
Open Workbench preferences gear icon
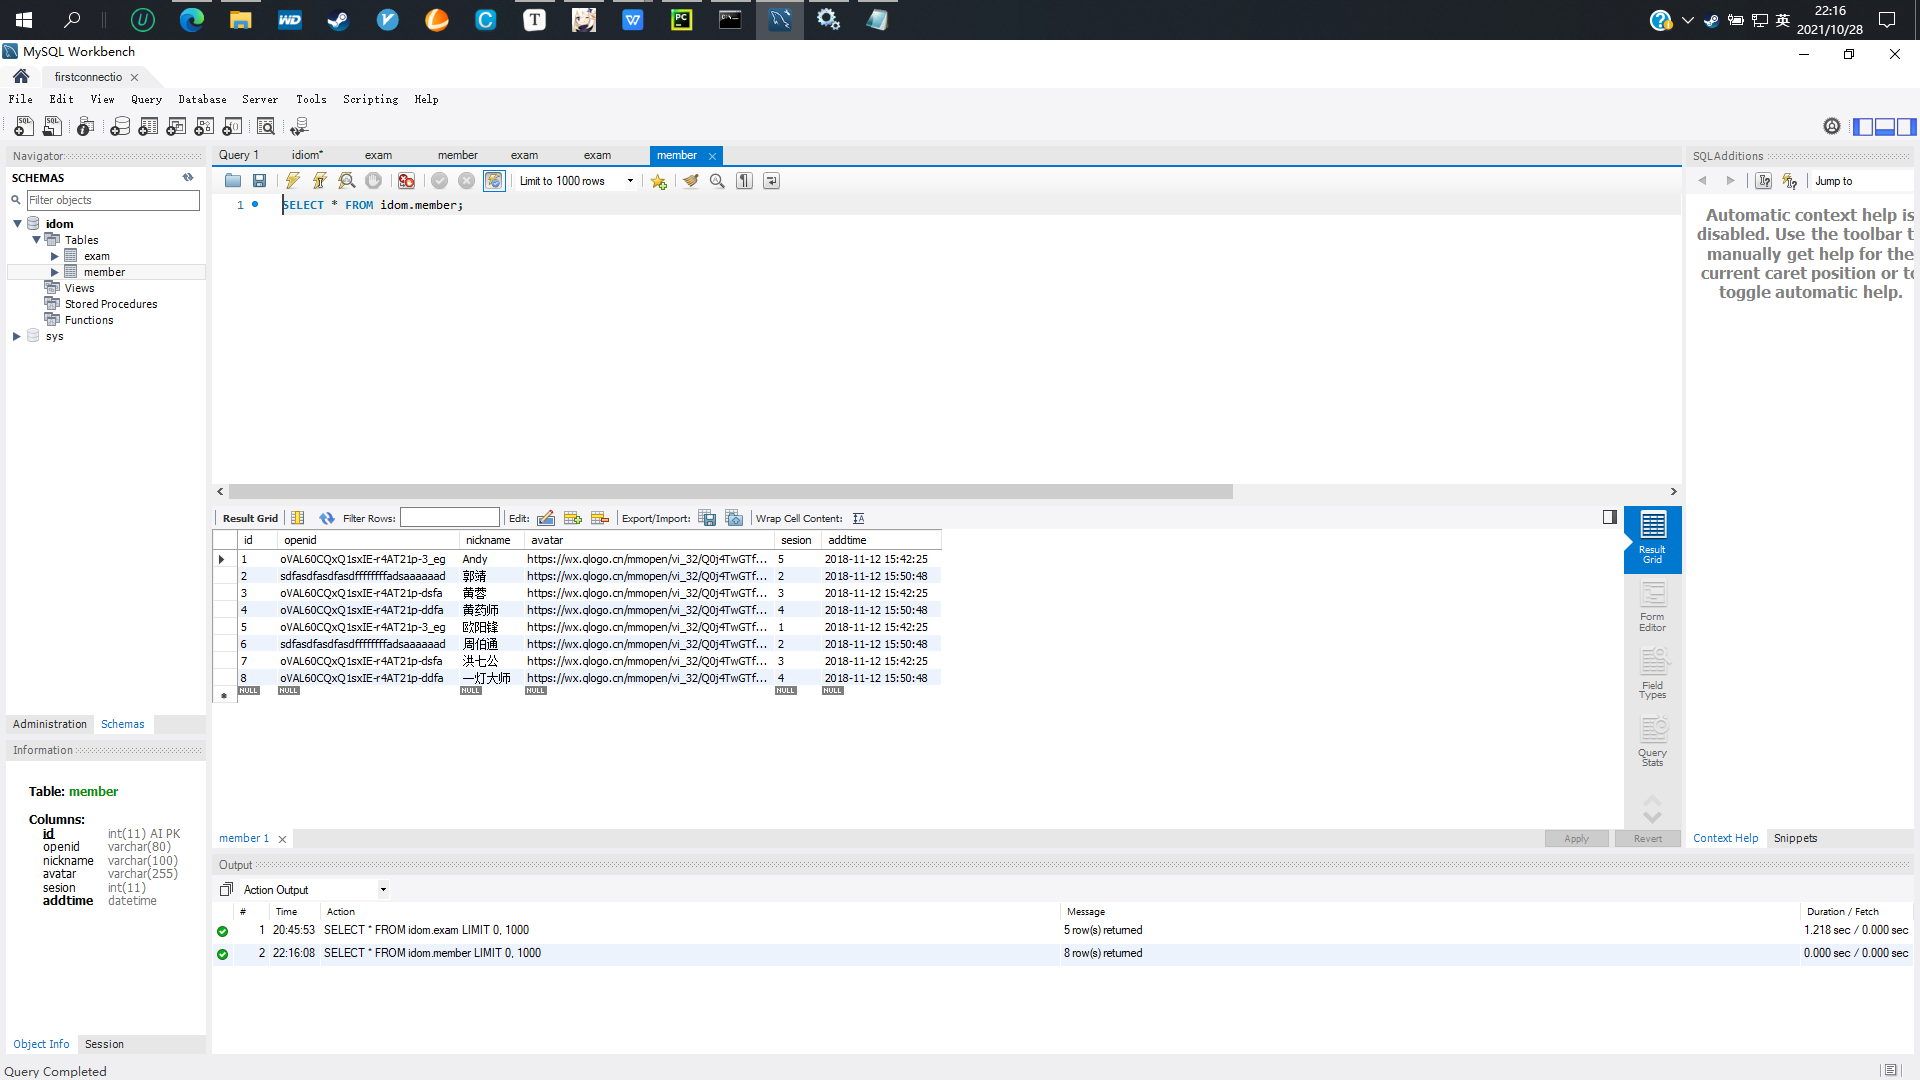point(1832,126)
